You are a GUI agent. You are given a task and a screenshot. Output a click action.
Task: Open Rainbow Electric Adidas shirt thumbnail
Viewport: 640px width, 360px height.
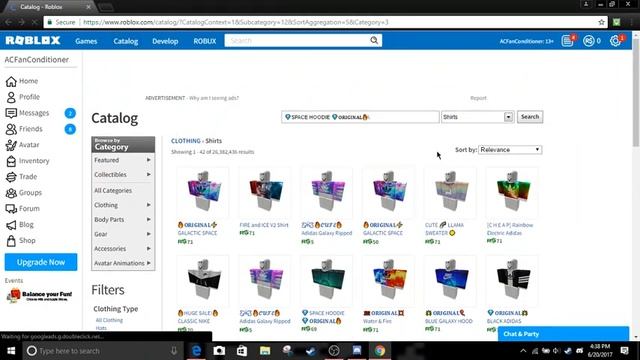coord(512,192)
